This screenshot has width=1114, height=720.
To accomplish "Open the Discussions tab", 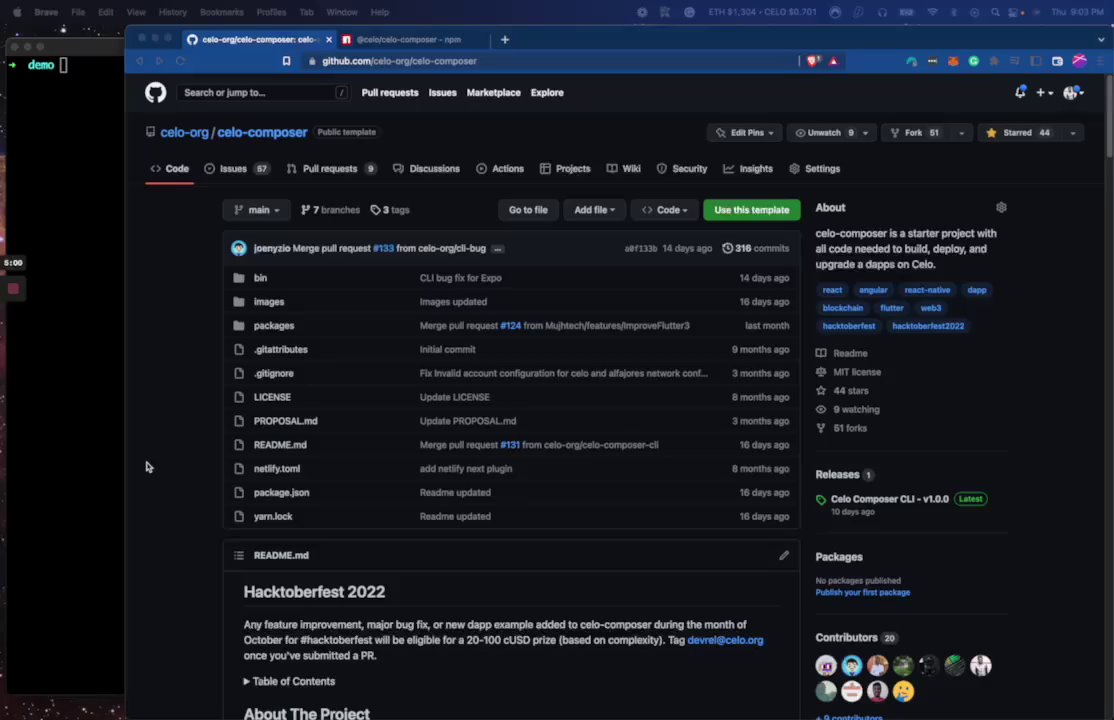I will [426, 168].
